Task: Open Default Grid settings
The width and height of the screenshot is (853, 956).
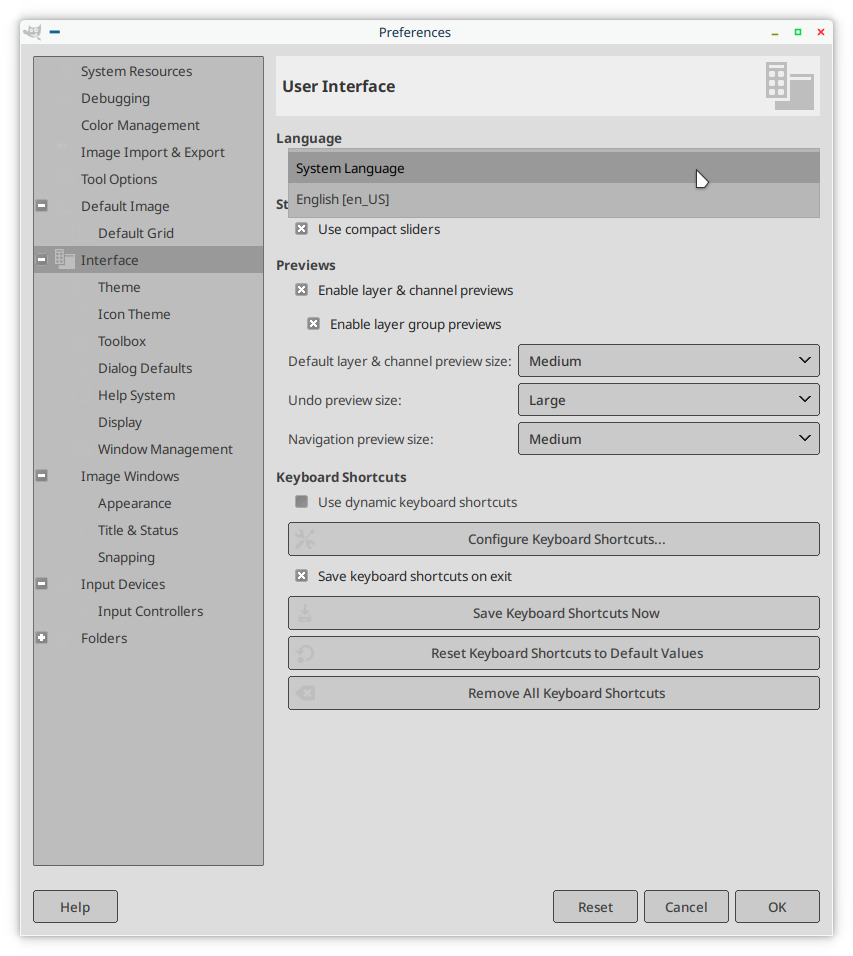Action: pos(136,233)
